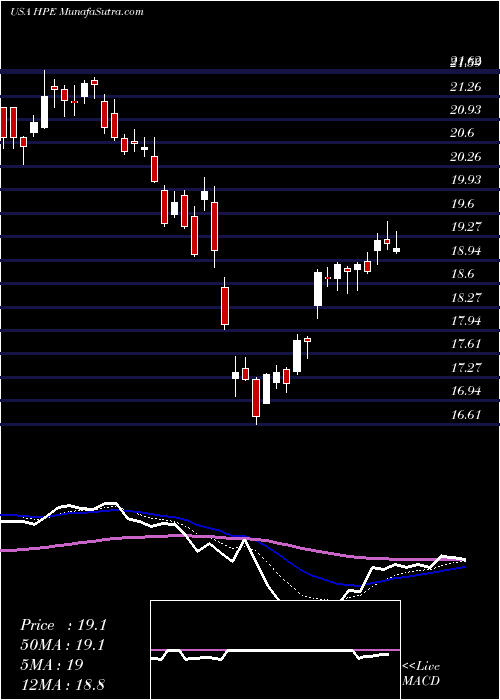Viewport: 500px width, 700px height.
Task: Click the 19.6 price axis label
Action: pyautogui.click(x=463, y=204)
